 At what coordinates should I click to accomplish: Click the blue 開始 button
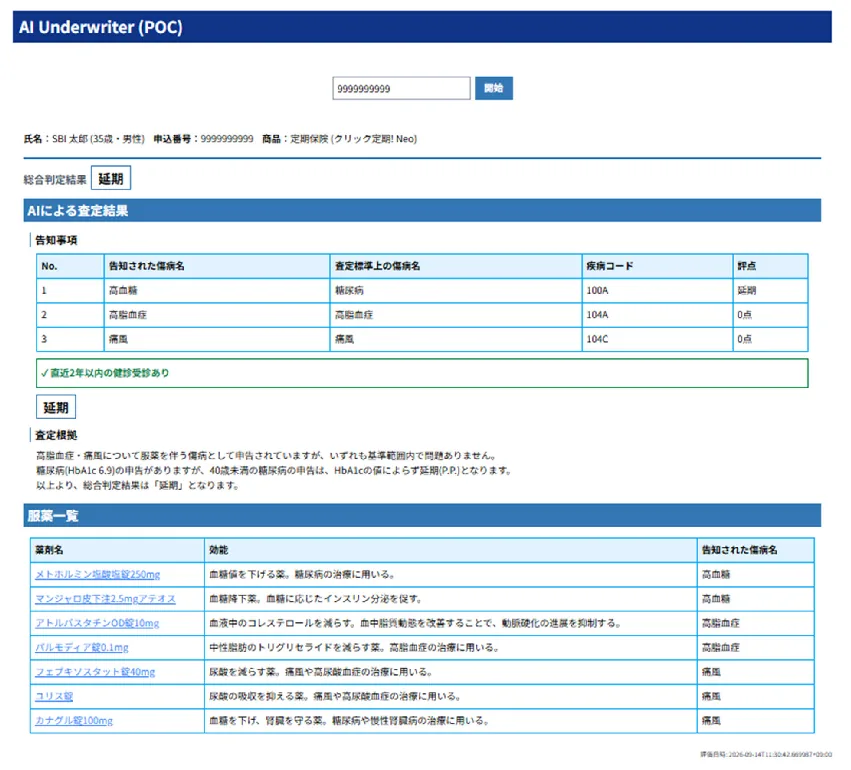point(493,88)
